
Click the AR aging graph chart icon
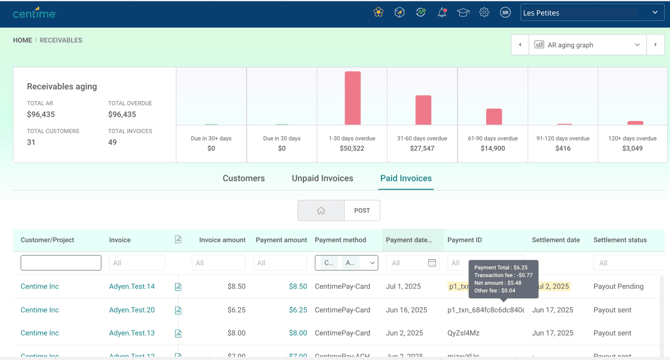(x=539, y=45)
